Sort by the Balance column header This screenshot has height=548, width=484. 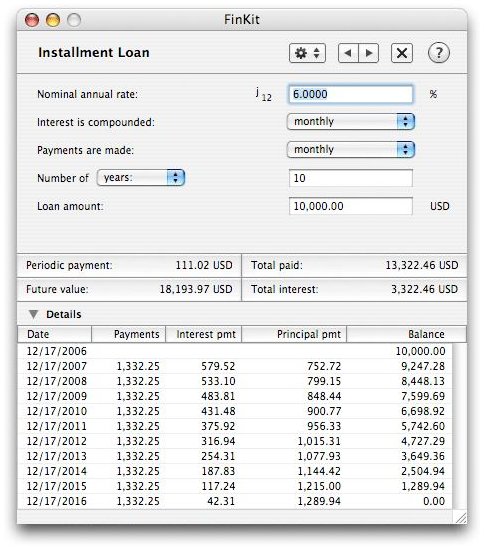(x=406, y=334)
